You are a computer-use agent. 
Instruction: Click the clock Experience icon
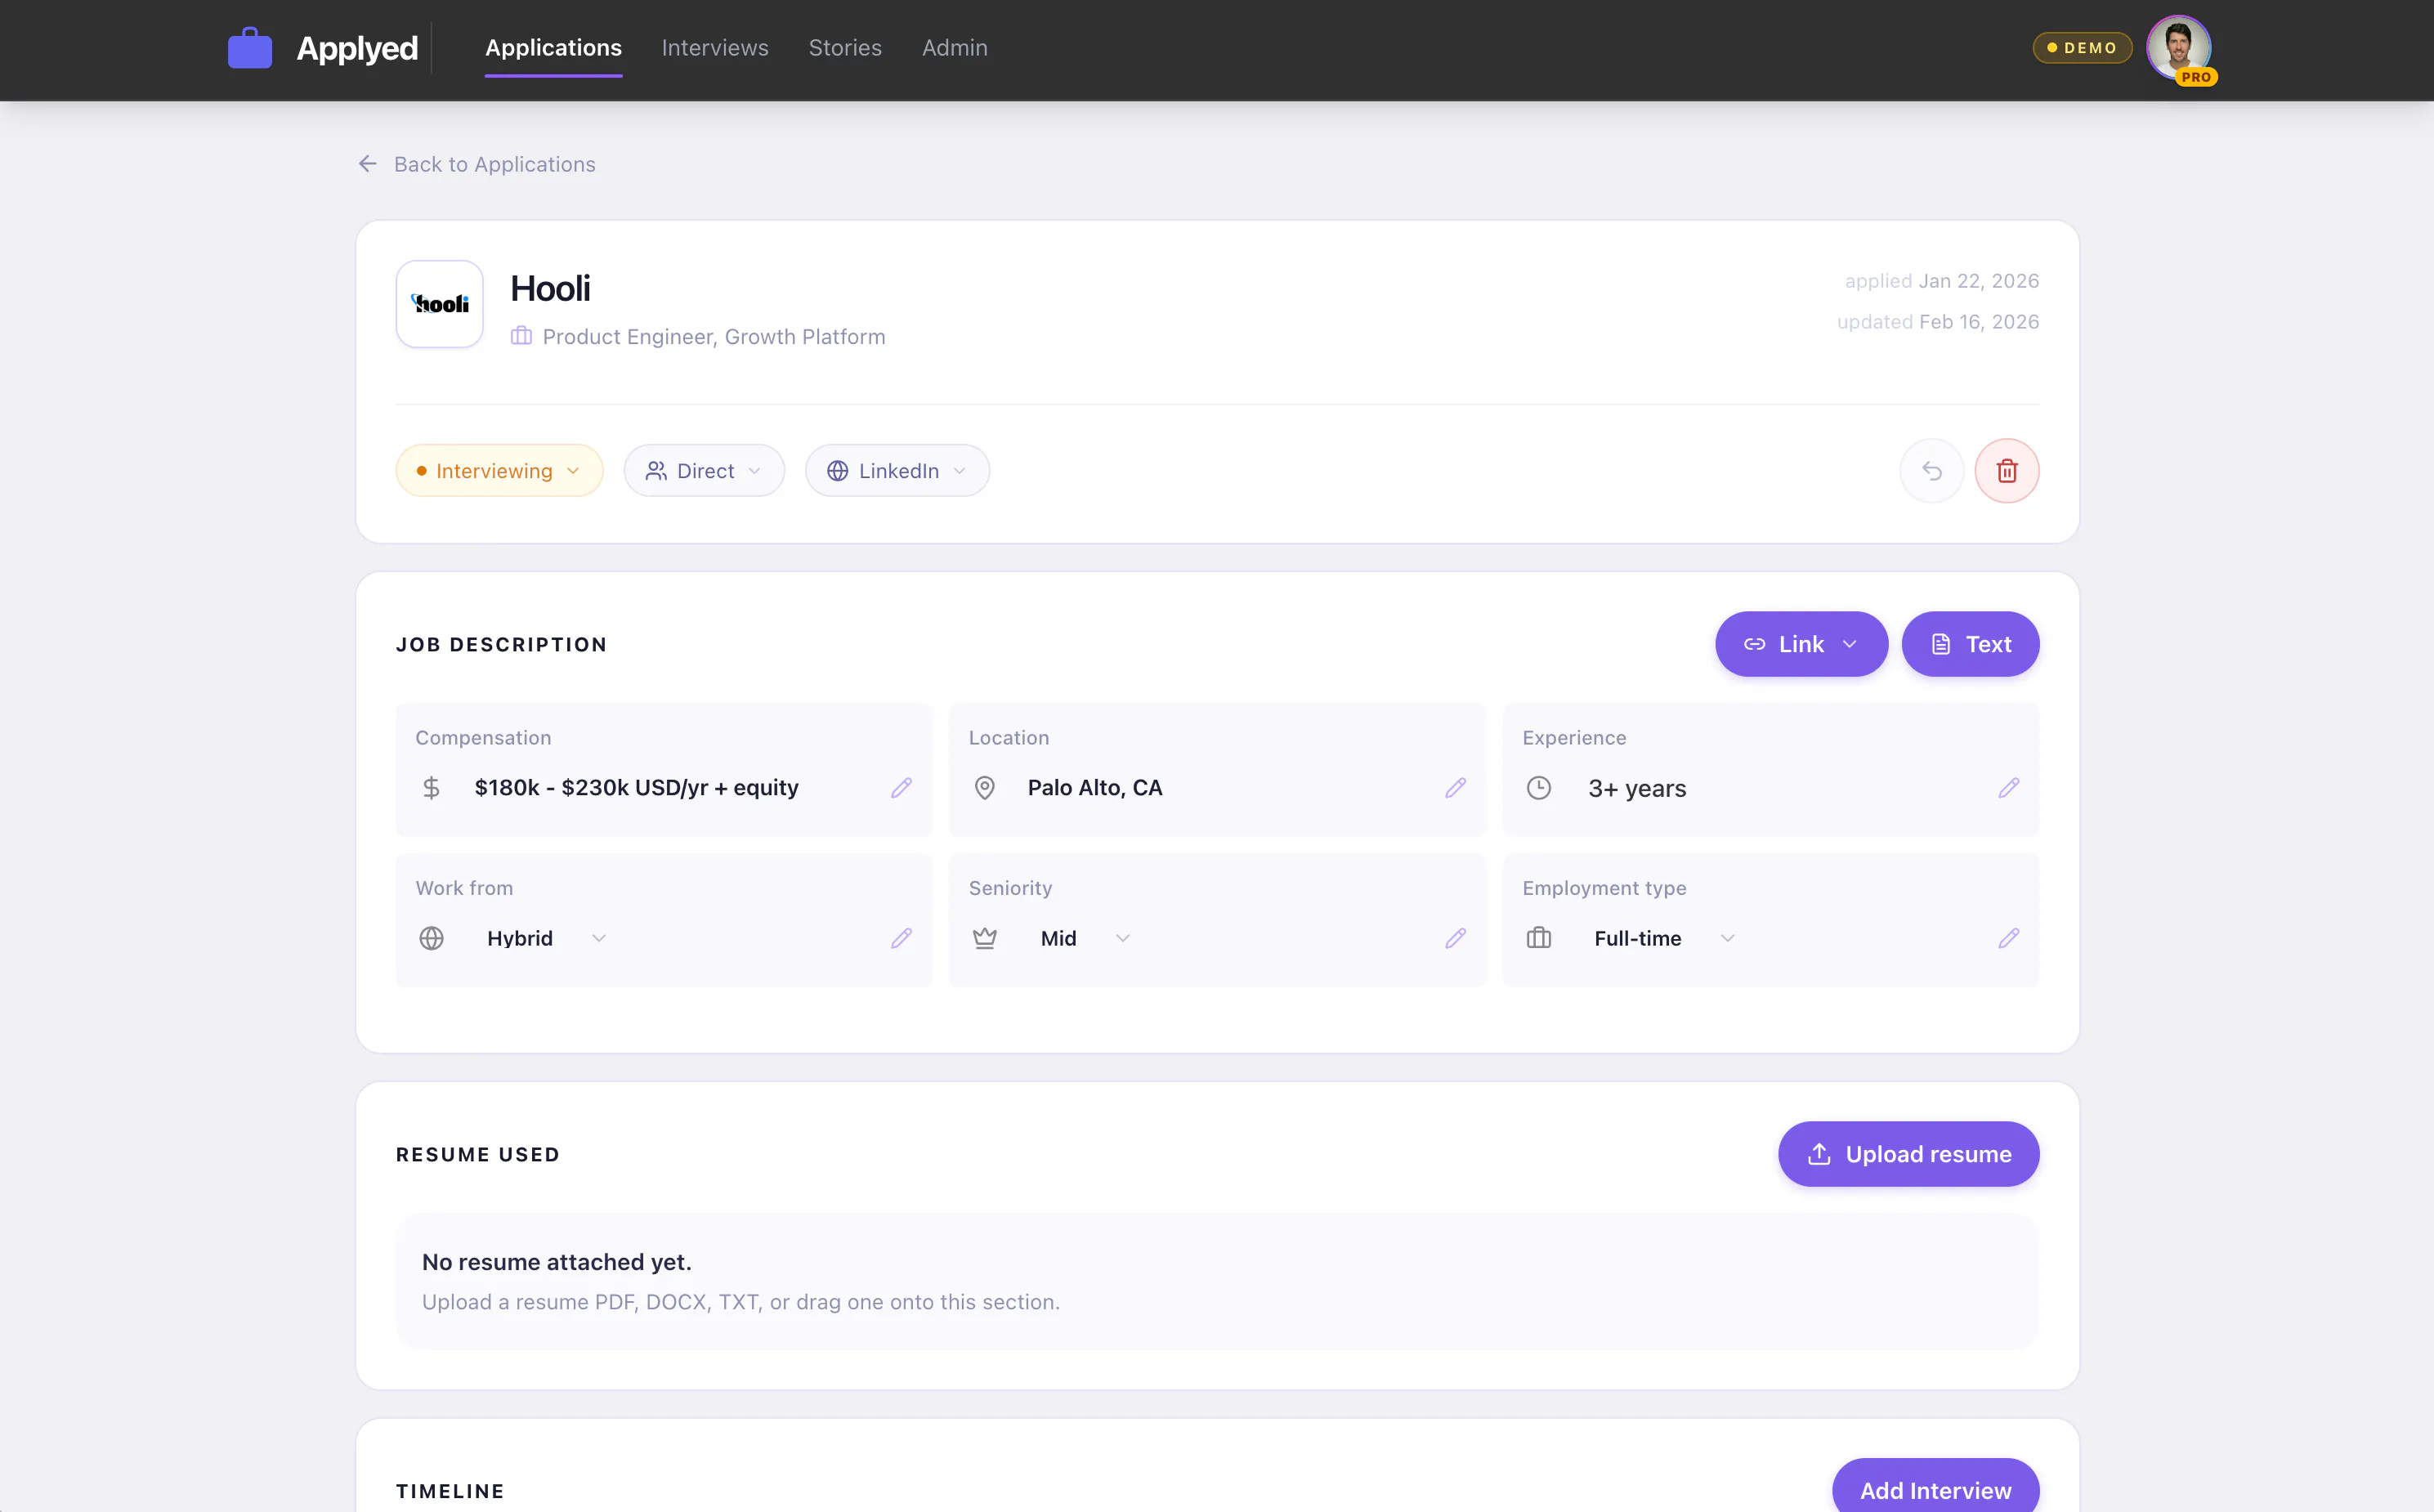pos(1539,788)
